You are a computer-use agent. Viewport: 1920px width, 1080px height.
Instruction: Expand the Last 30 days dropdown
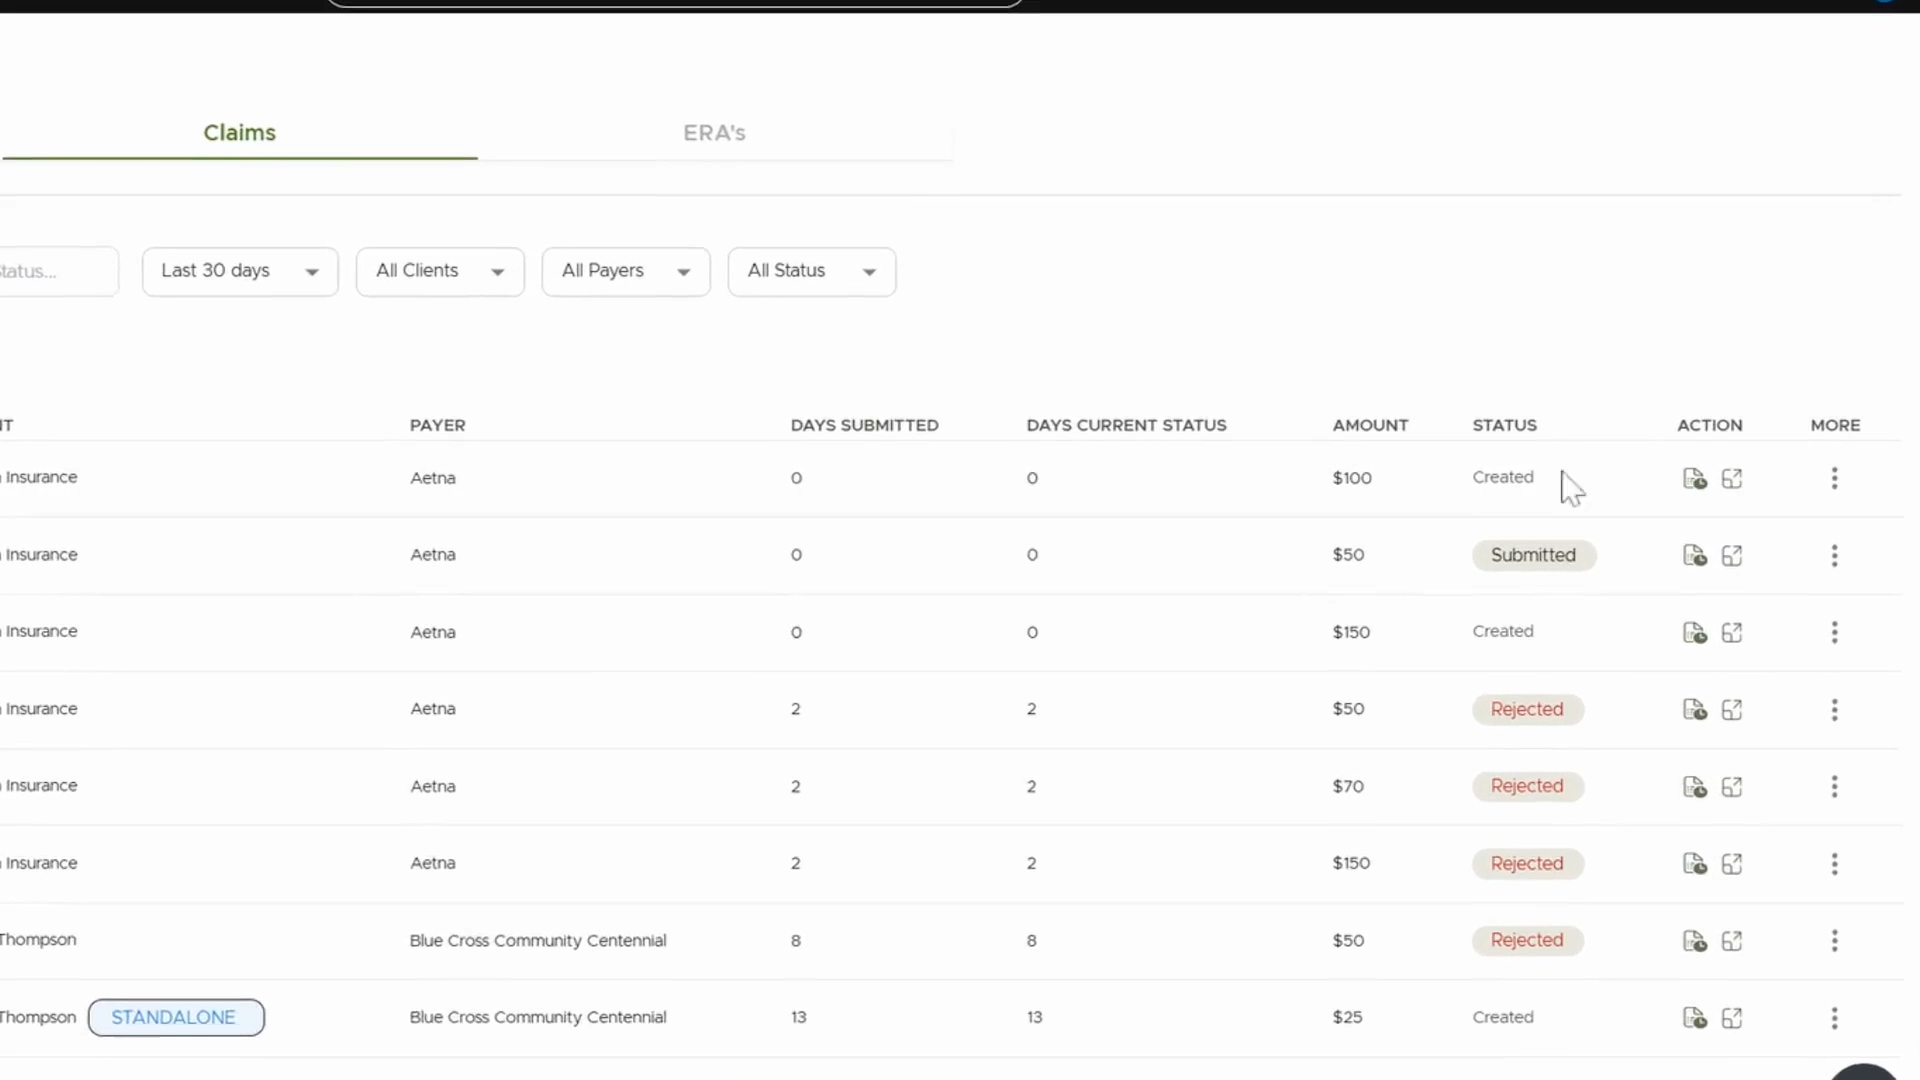[x=240, y=272]
